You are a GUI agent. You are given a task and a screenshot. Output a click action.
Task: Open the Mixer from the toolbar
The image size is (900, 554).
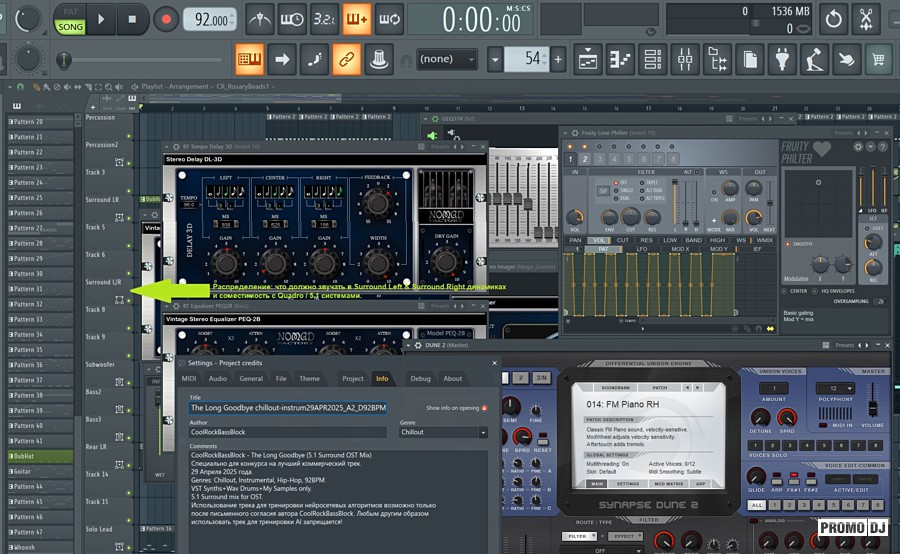[x=687, y=60]
